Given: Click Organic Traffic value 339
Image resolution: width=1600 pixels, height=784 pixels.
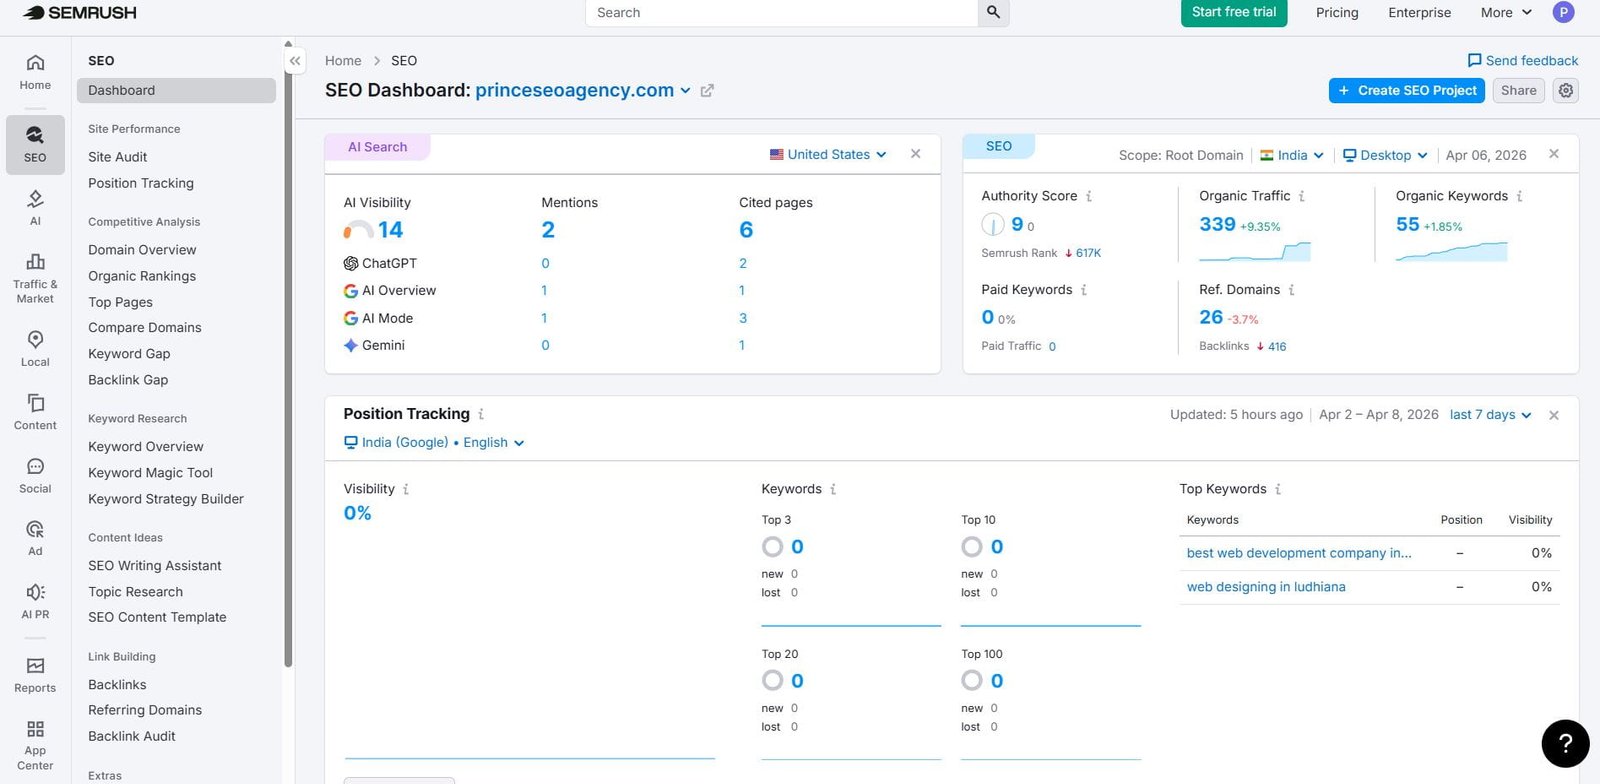Looking at the screenshot, I should 1217,225.
